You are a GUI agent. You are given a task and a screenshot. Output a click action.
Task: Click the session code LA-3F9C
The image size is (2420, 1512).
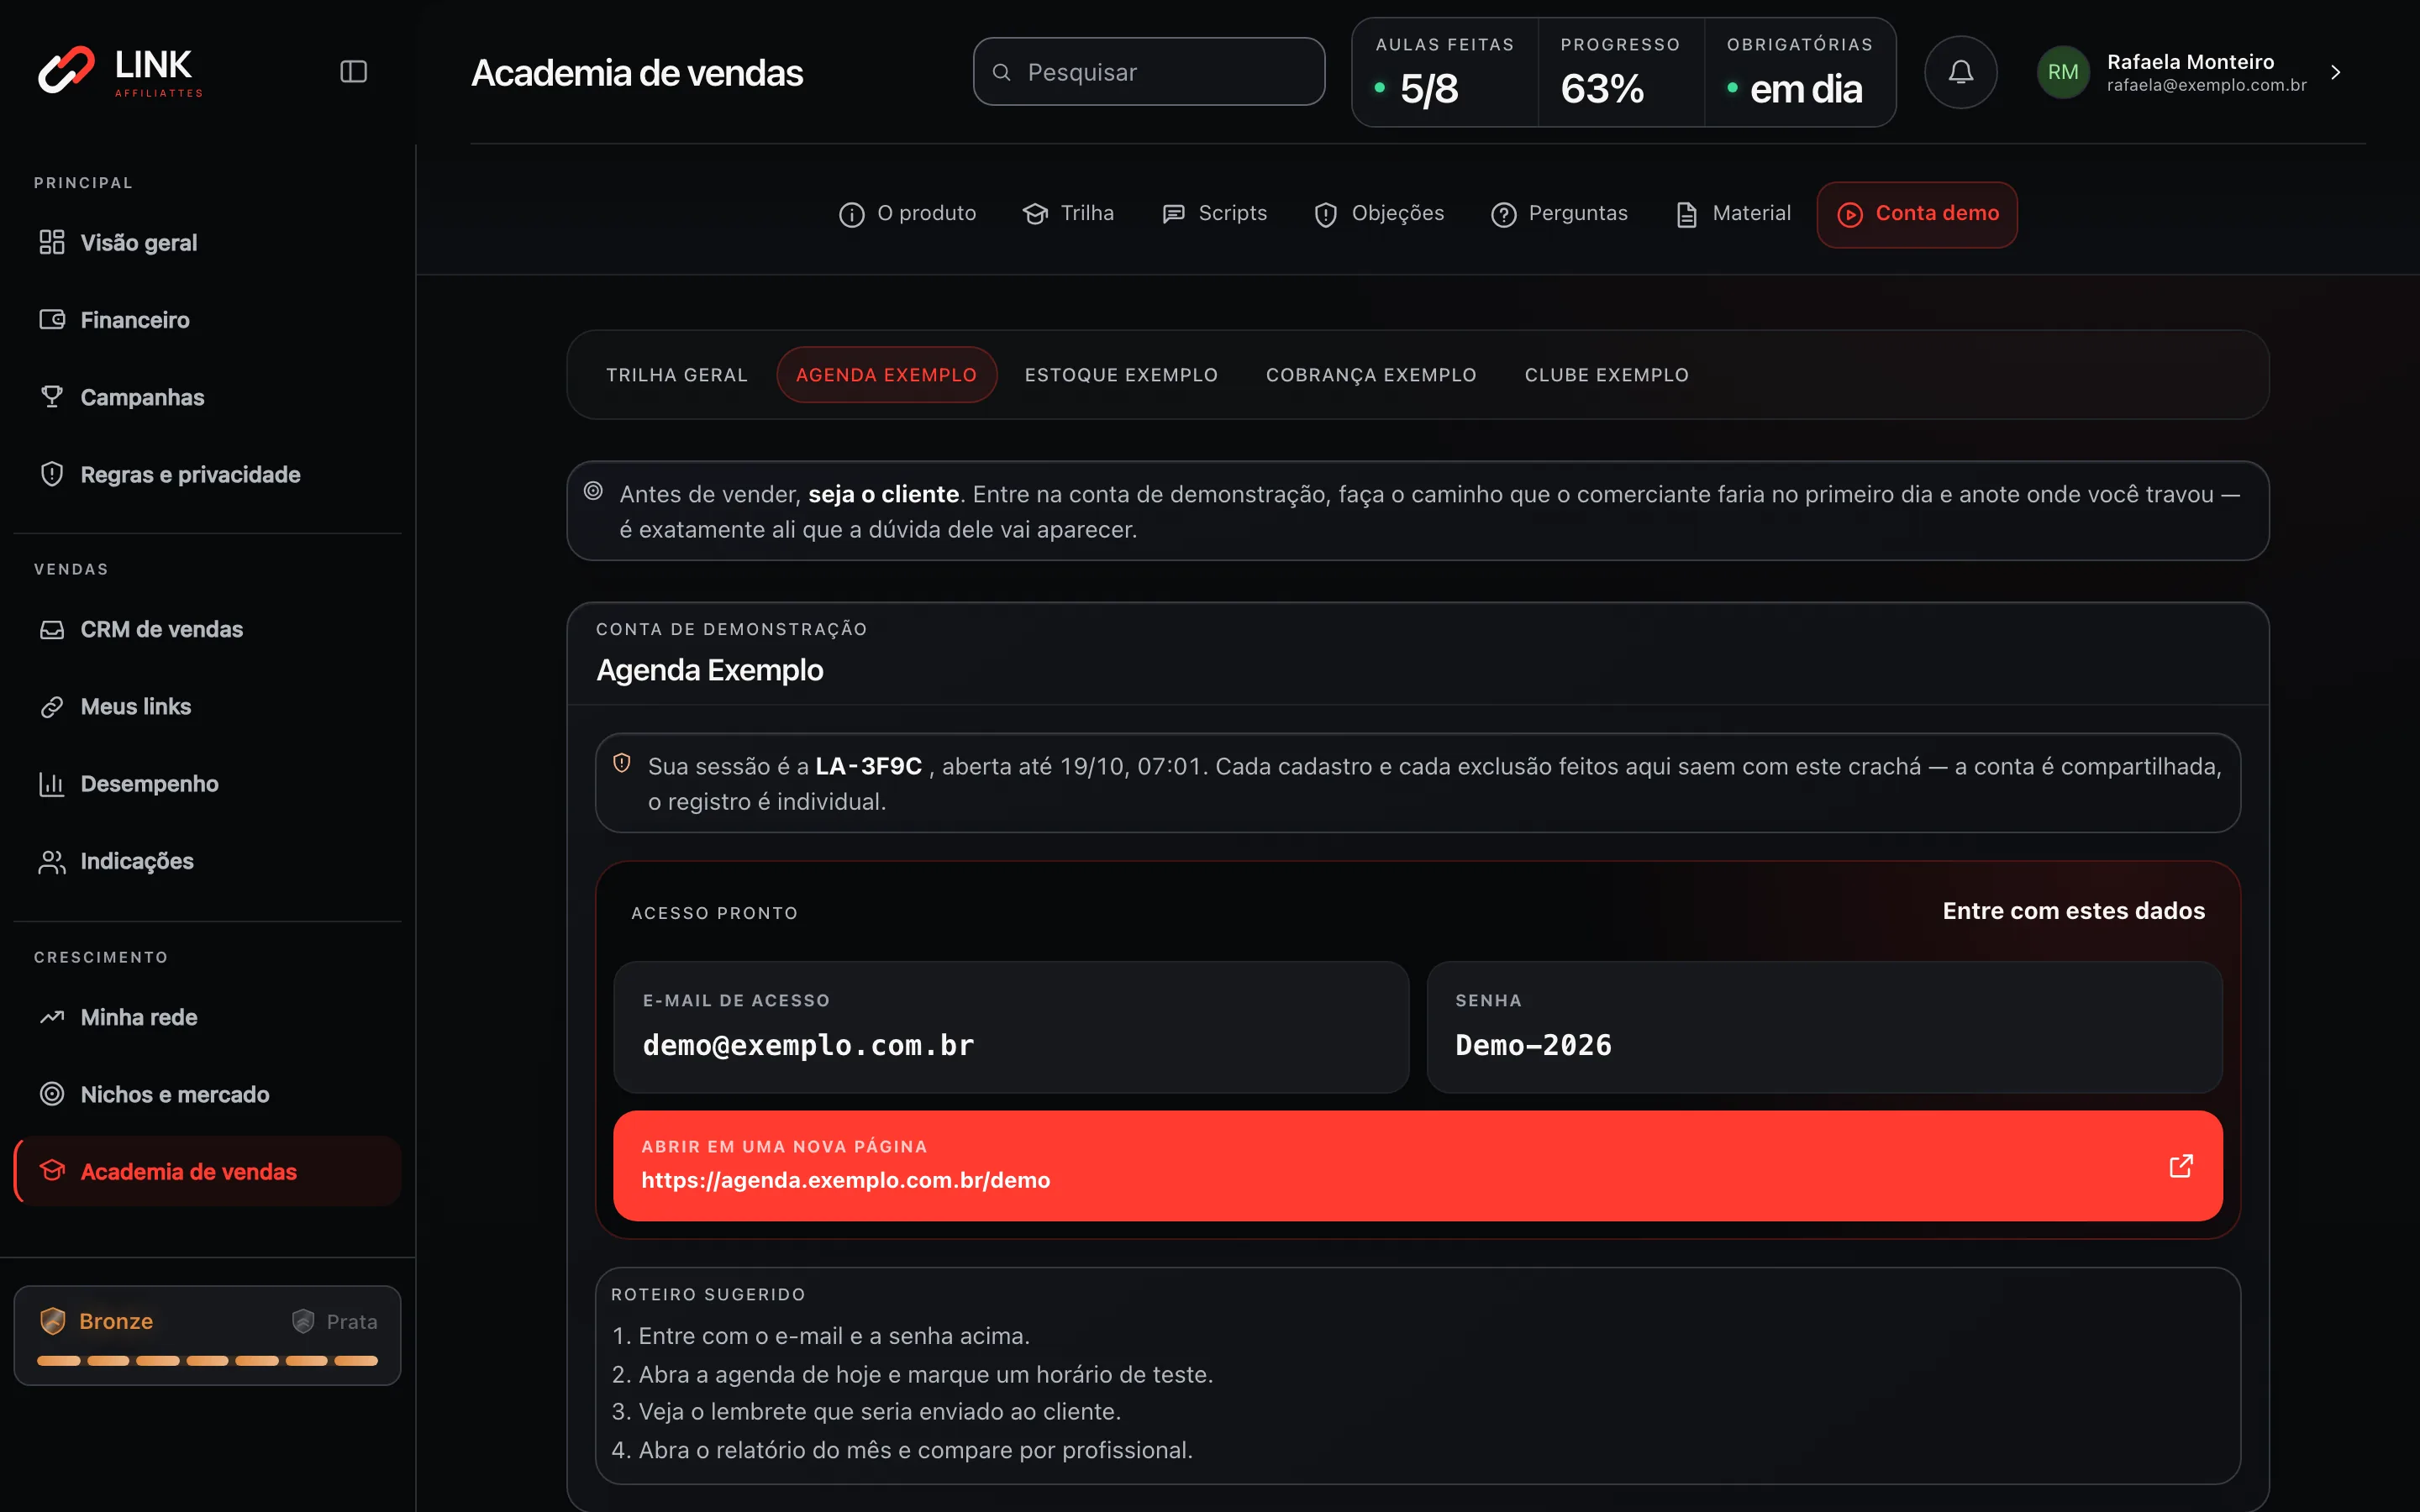pos(868,766)
